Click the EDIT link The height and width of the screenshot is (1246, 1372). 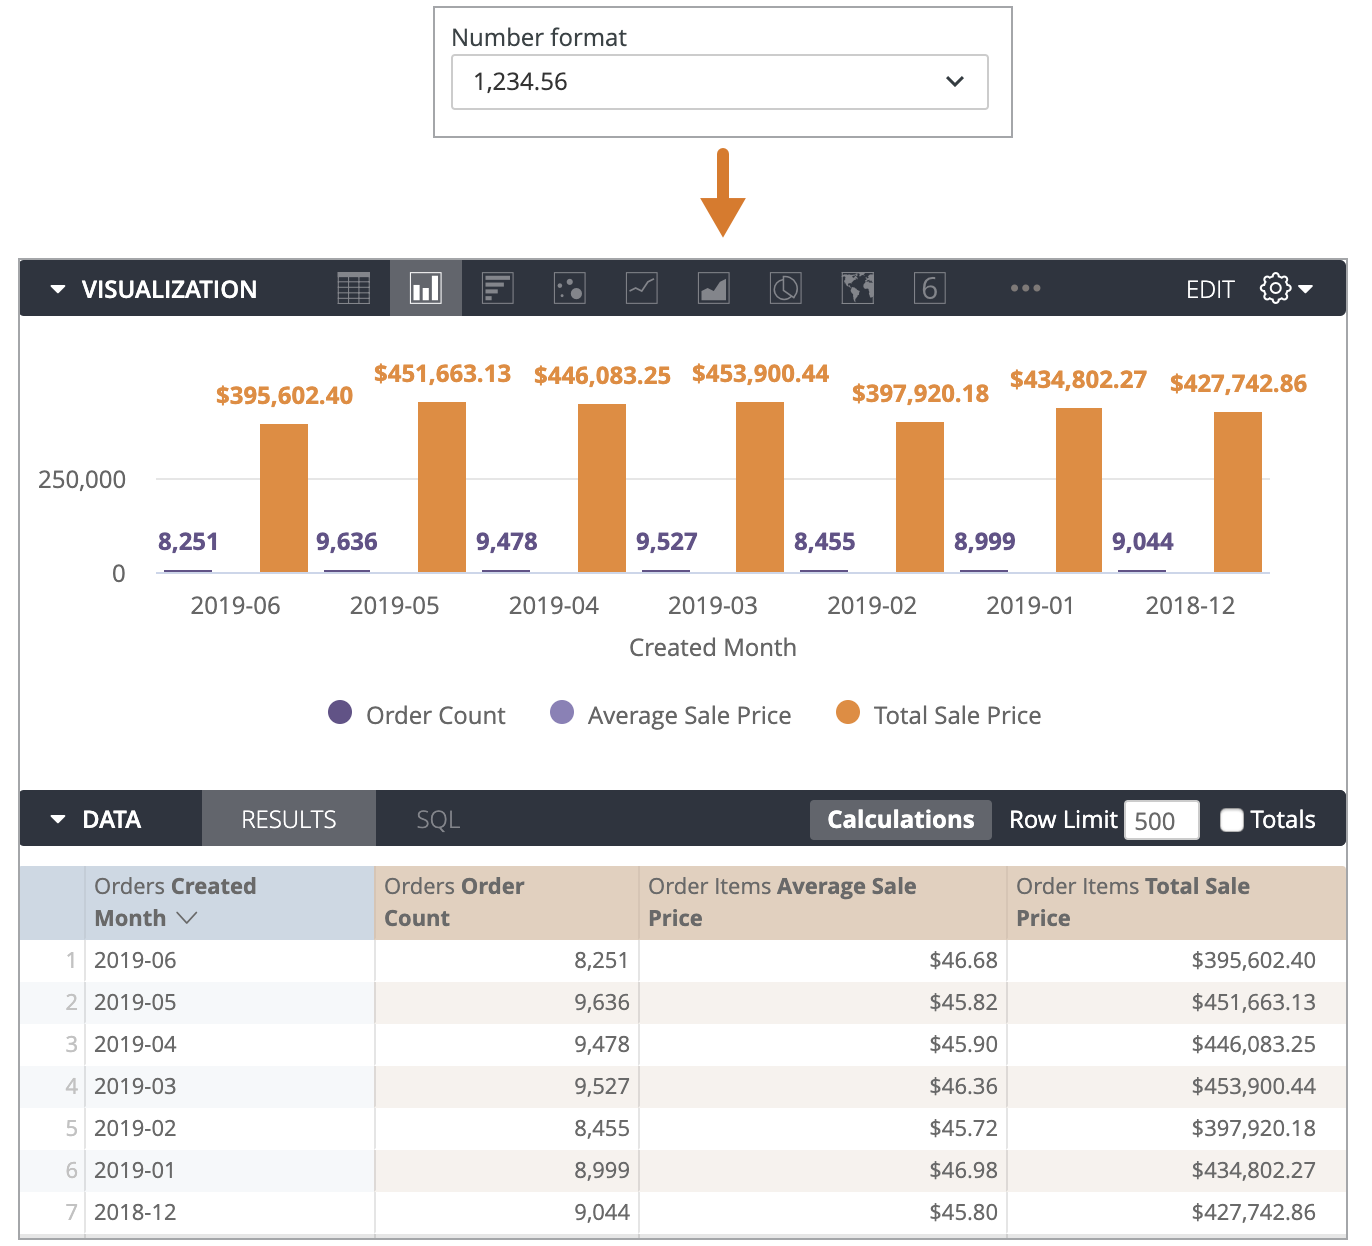click(1210, 288)
